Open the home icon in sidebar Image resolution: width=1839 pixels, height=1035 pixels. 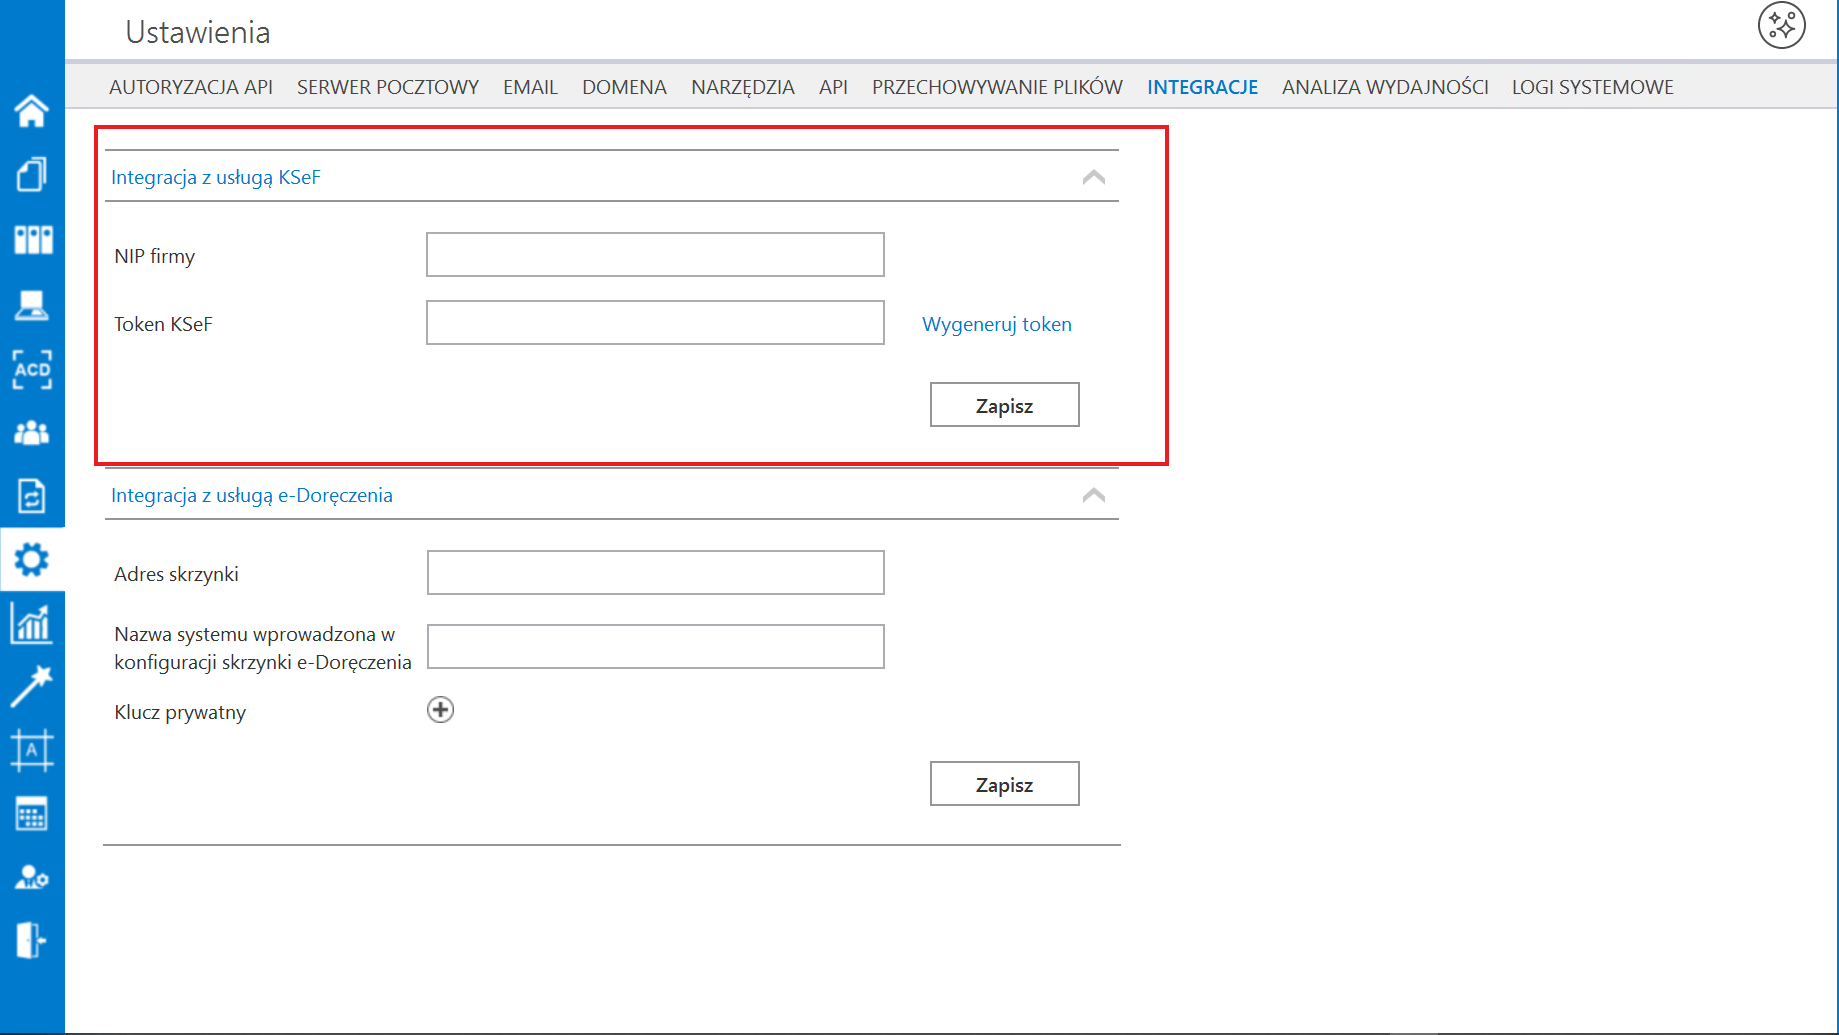(x=32, y=111)
